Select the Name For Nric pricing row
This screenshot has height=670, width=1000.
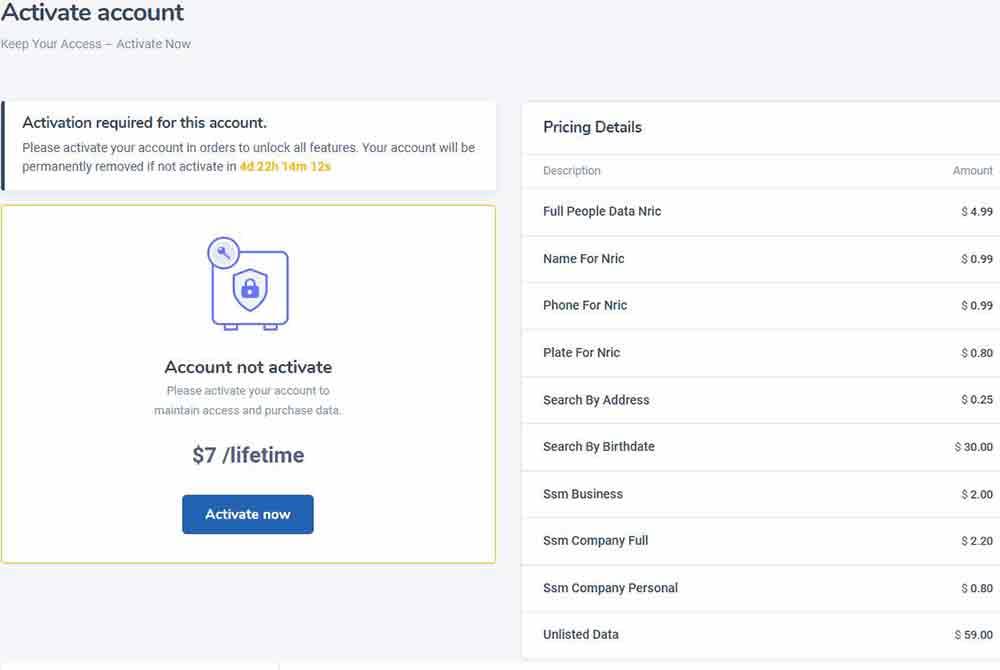coord(760,258)
